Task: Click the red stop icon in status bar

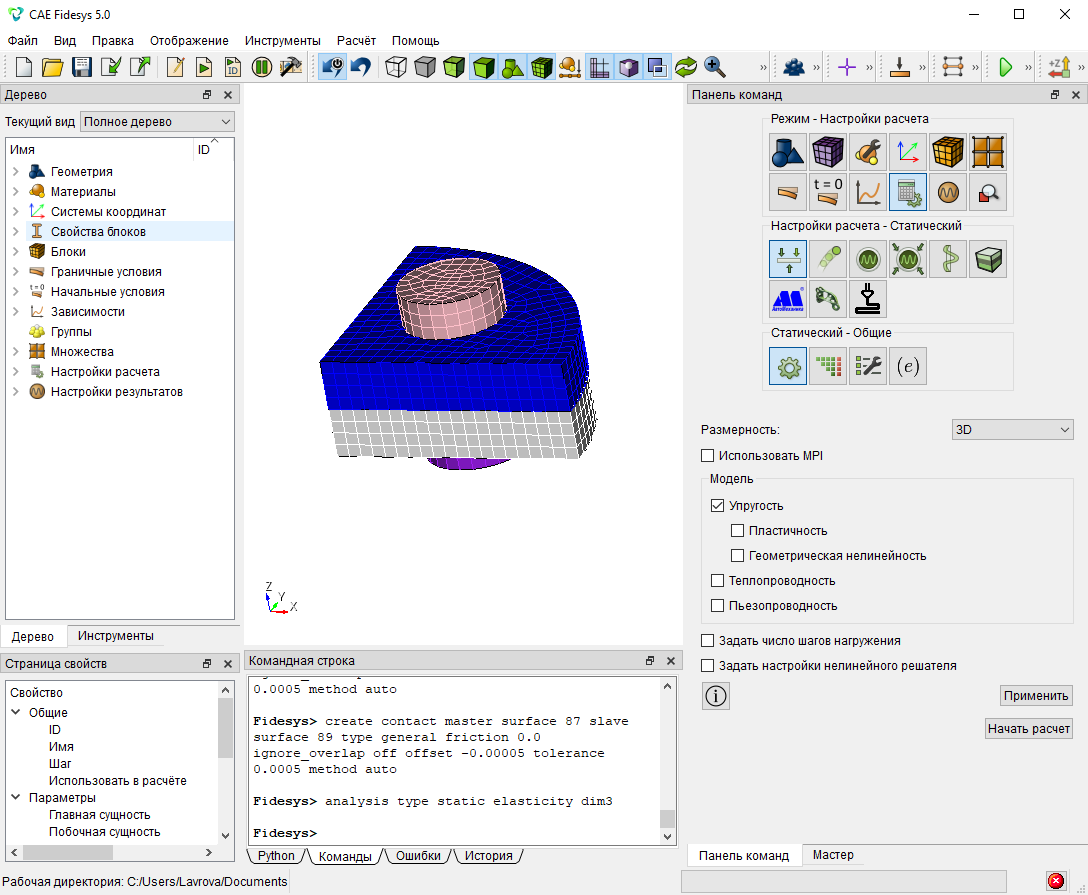Action: 1056,881
